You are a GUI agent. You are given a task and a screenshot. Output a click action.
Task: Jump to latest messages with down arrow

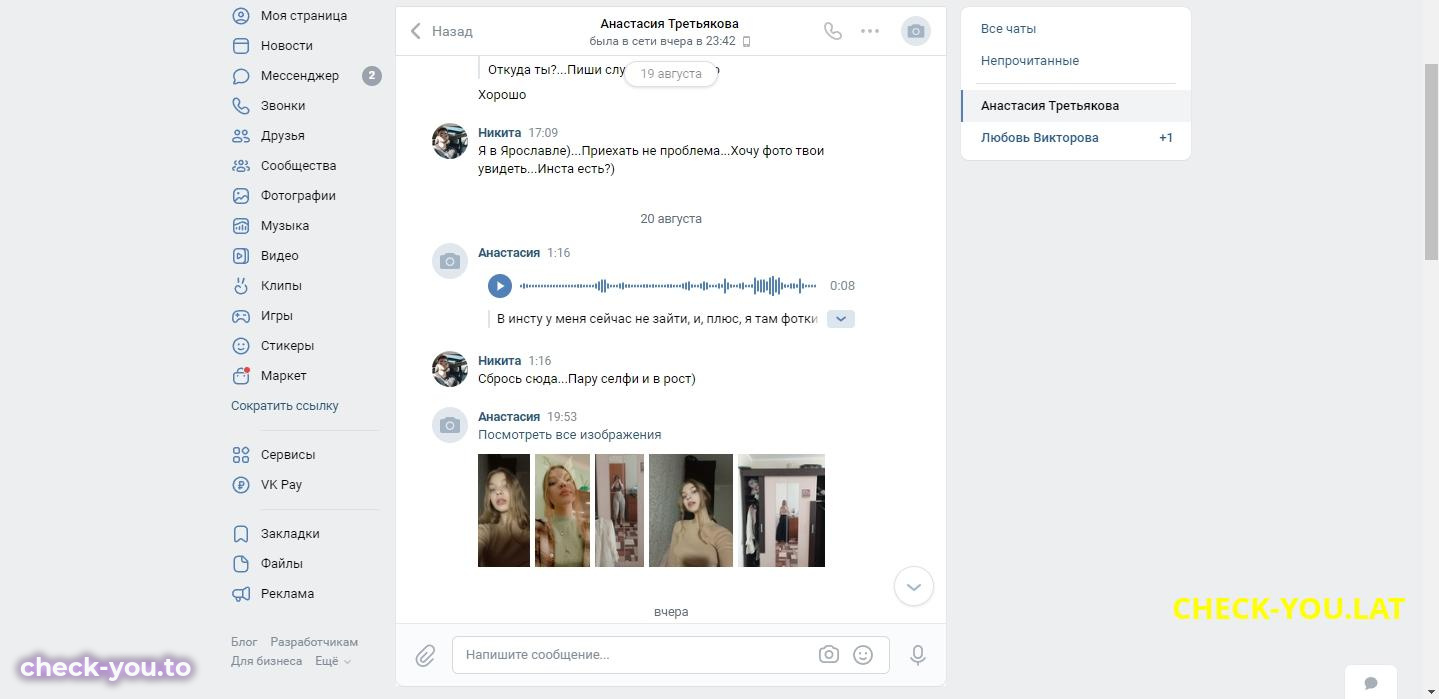tap(913, 587)
